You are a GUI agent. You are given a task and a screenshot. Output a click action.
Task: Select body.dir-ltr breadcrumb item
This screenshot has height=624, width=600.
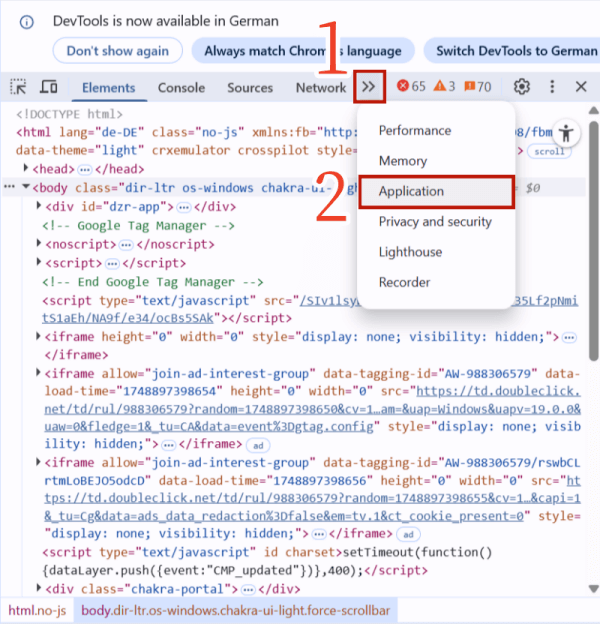tap(236, 610)
